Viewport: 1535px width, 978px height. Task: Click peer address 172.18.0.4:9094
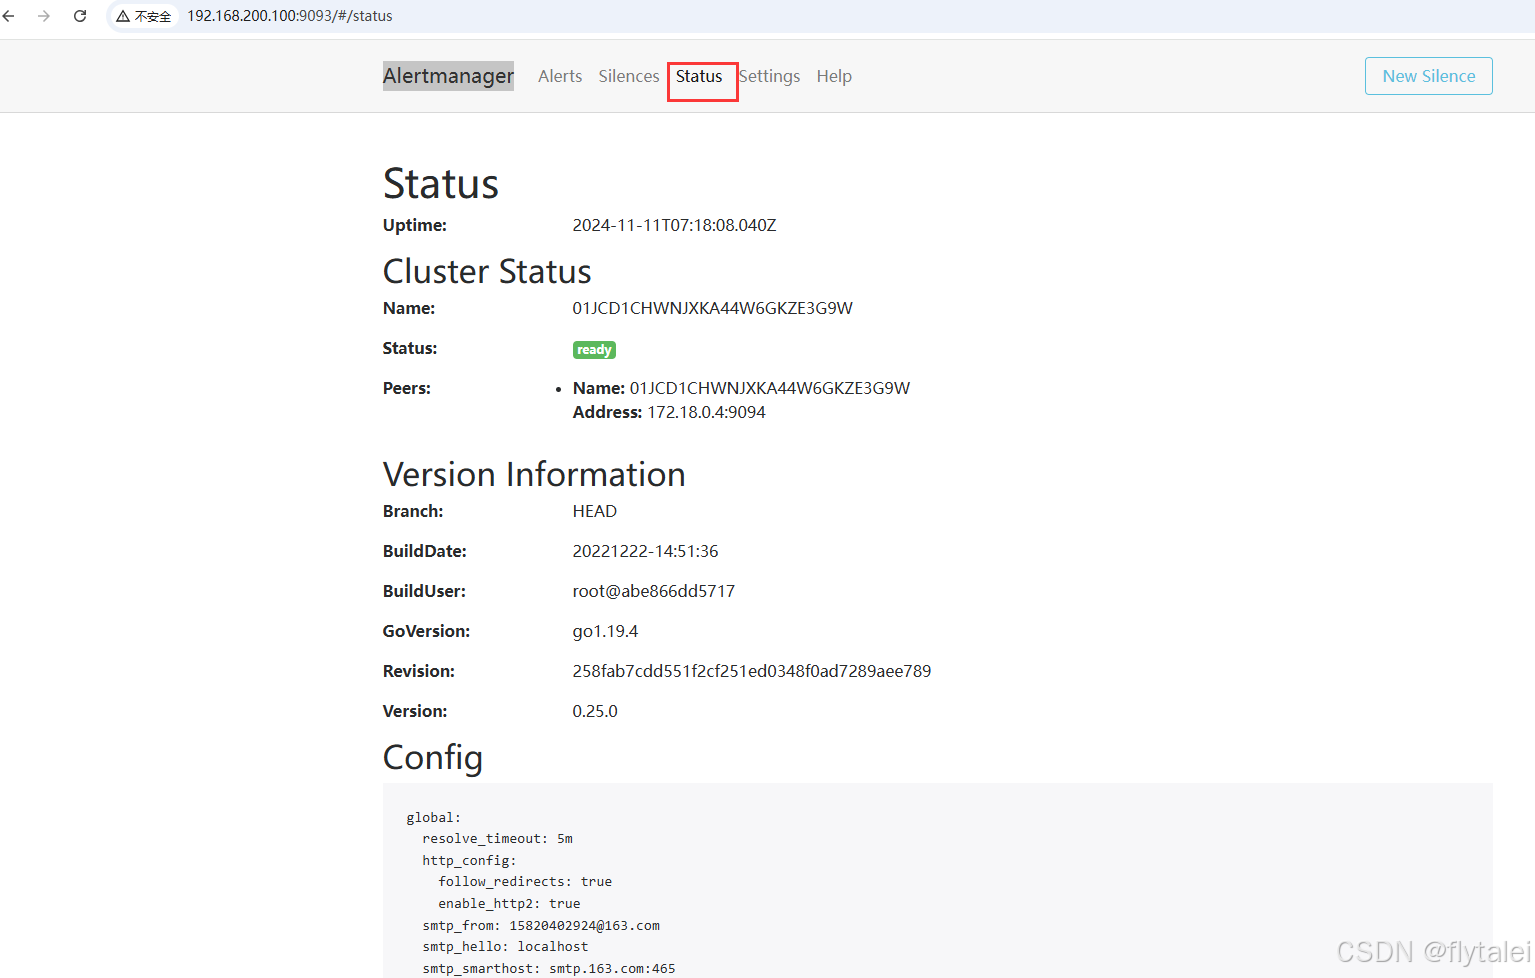tap(707, 412)
